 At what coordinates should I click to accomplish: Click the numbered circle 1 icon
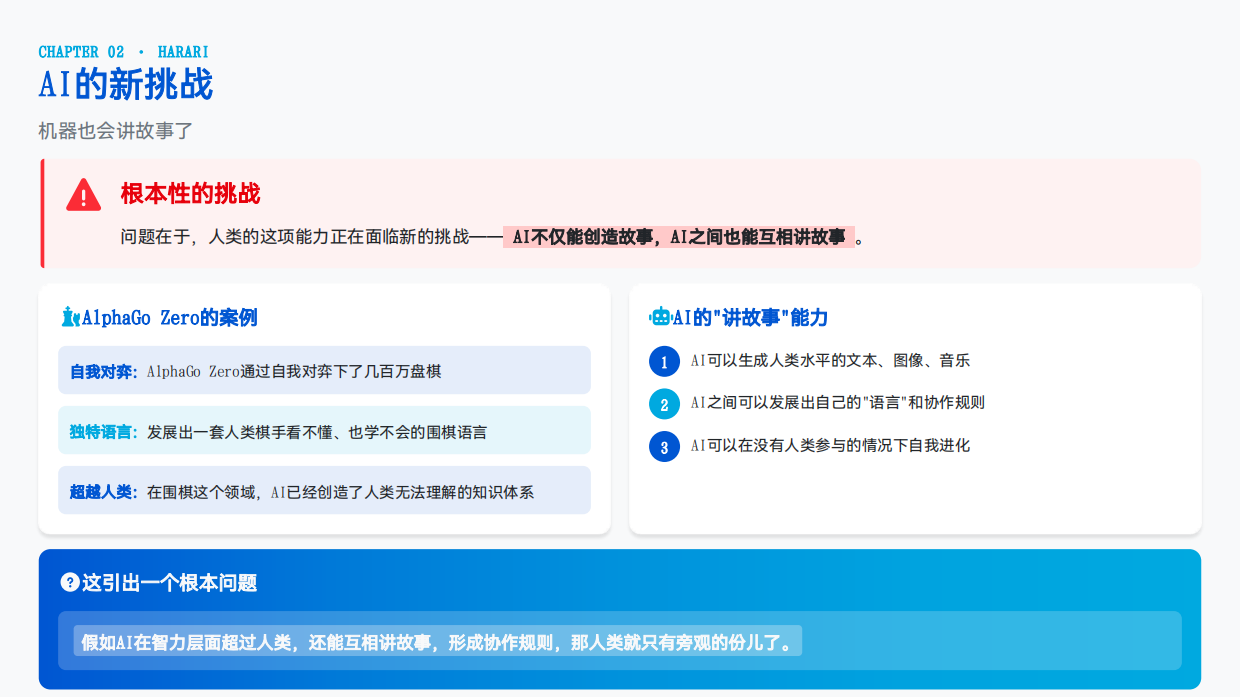(x=664, y=361)
